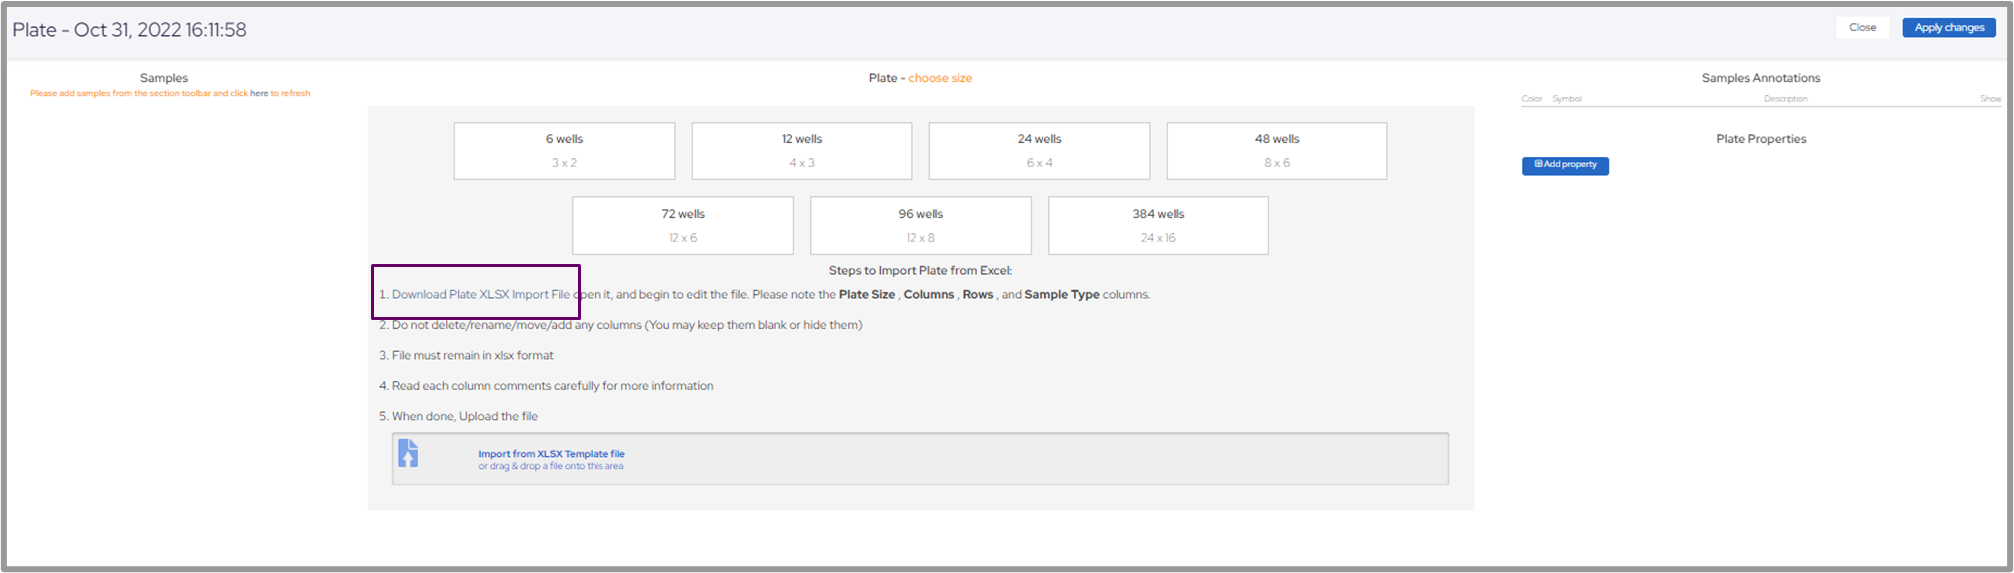The height and width of the screenshot is (573, 2014).
Task: Click the file upload icon
Action: pos(408,454)
